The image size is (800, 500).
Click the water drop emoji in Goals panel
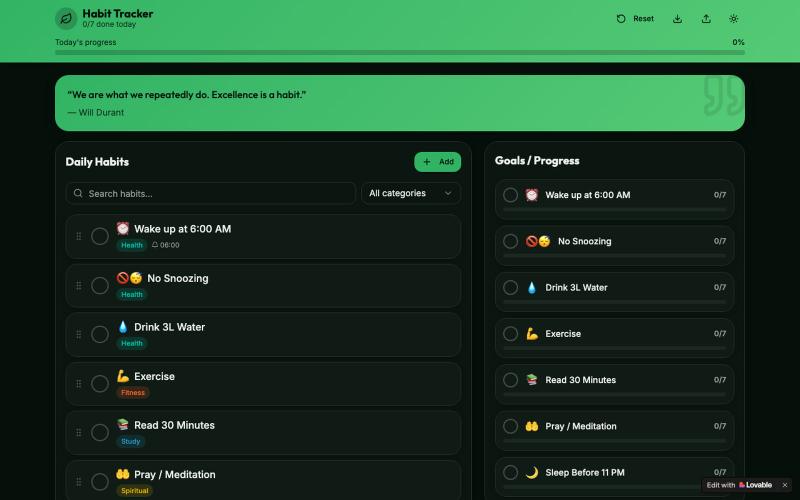click(x=532, y=288)
